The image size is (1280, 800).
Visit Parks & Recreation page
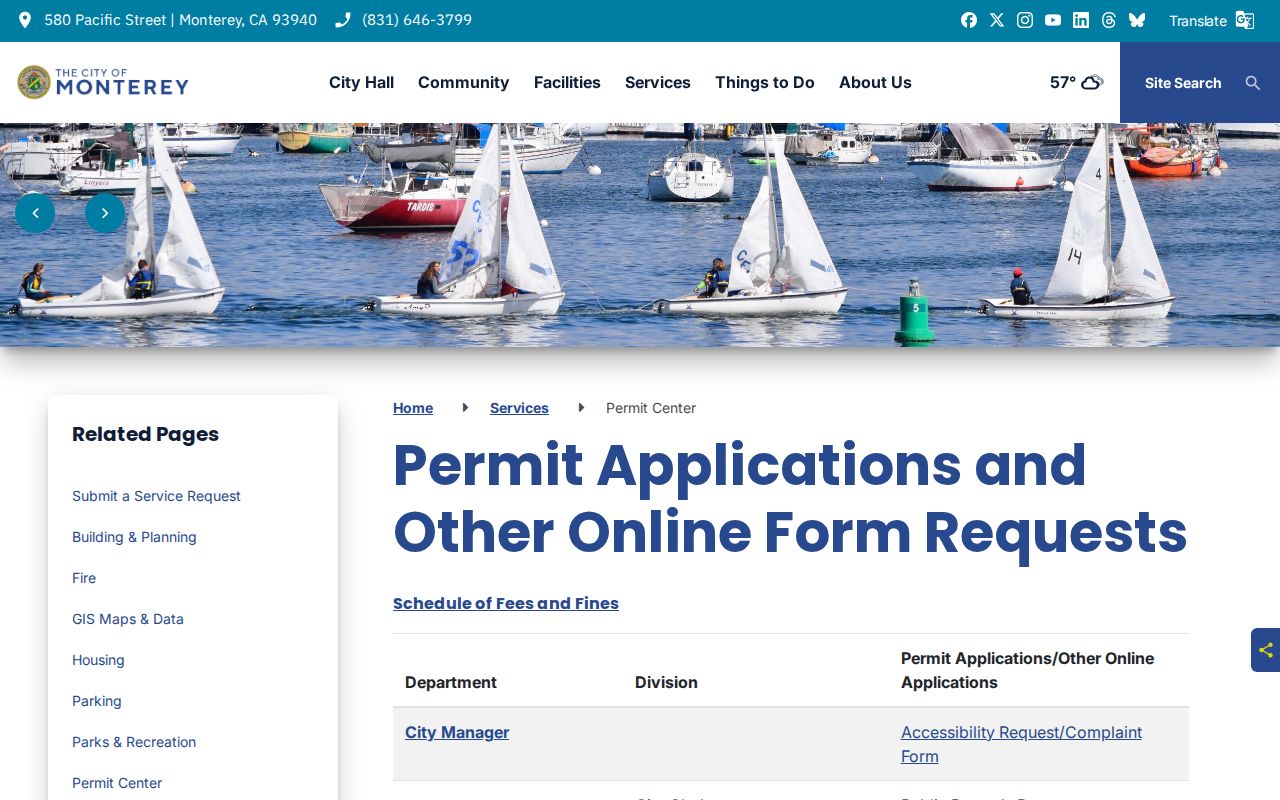click(x=134, y=742)
